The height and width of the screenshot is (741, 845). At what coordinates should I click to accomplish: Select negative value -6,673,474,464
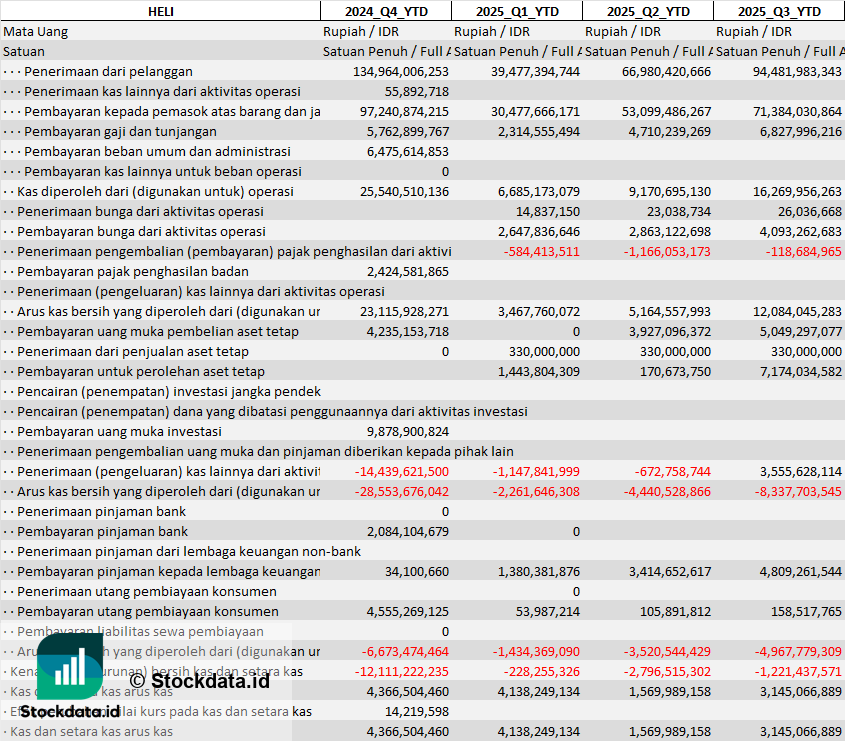point(405,651)
